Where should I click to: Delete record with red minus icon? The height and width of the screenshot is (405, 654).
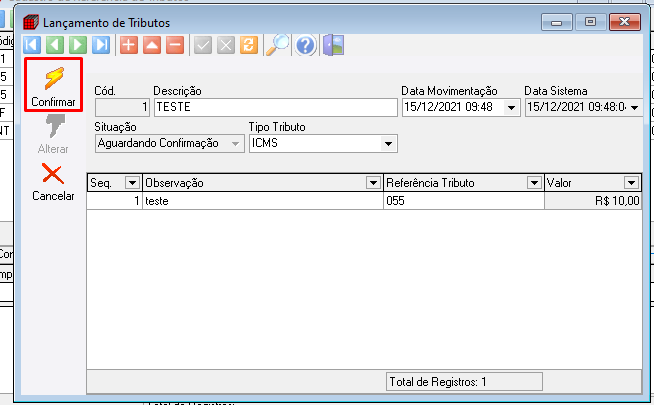pos(175,45)
